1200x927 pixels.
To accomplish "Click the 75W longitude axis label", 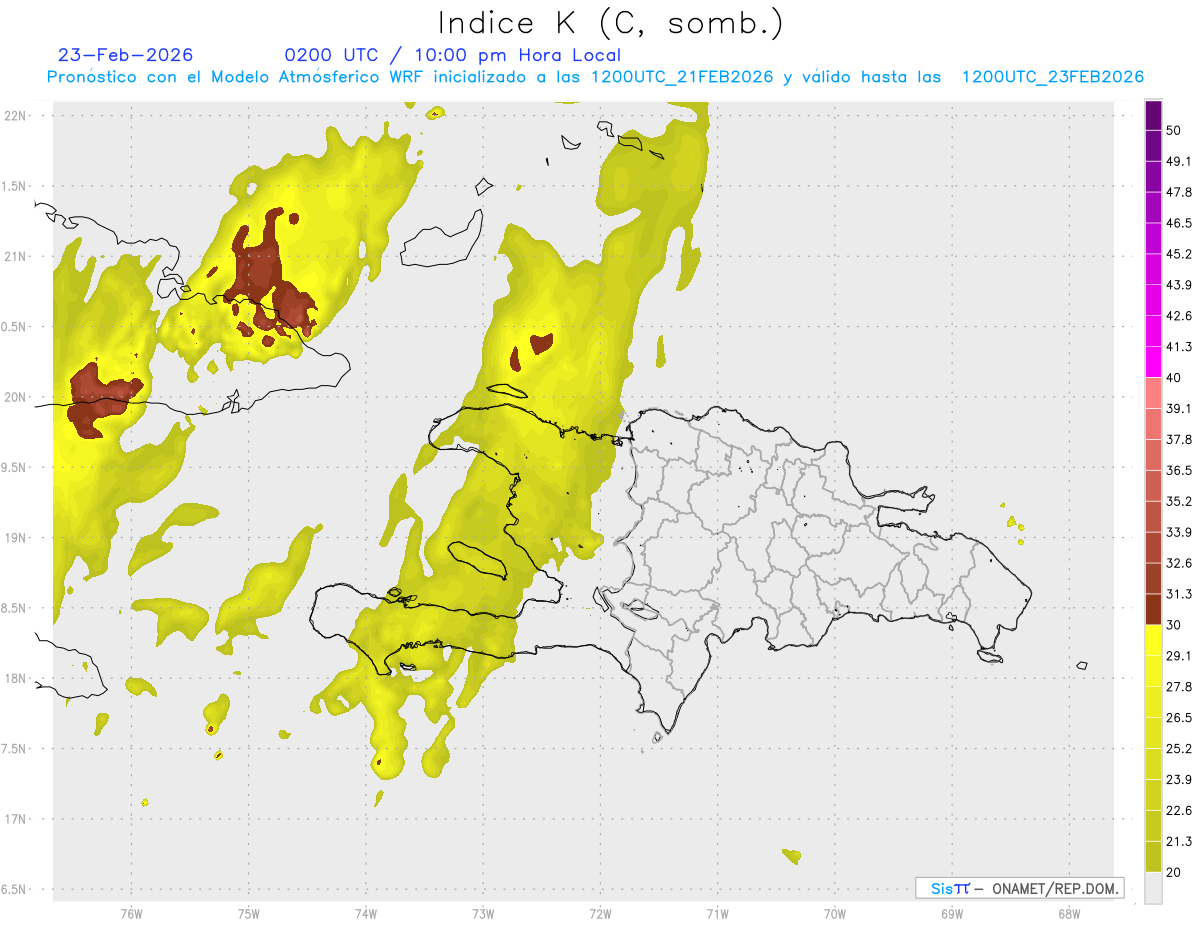I will 249,913.
